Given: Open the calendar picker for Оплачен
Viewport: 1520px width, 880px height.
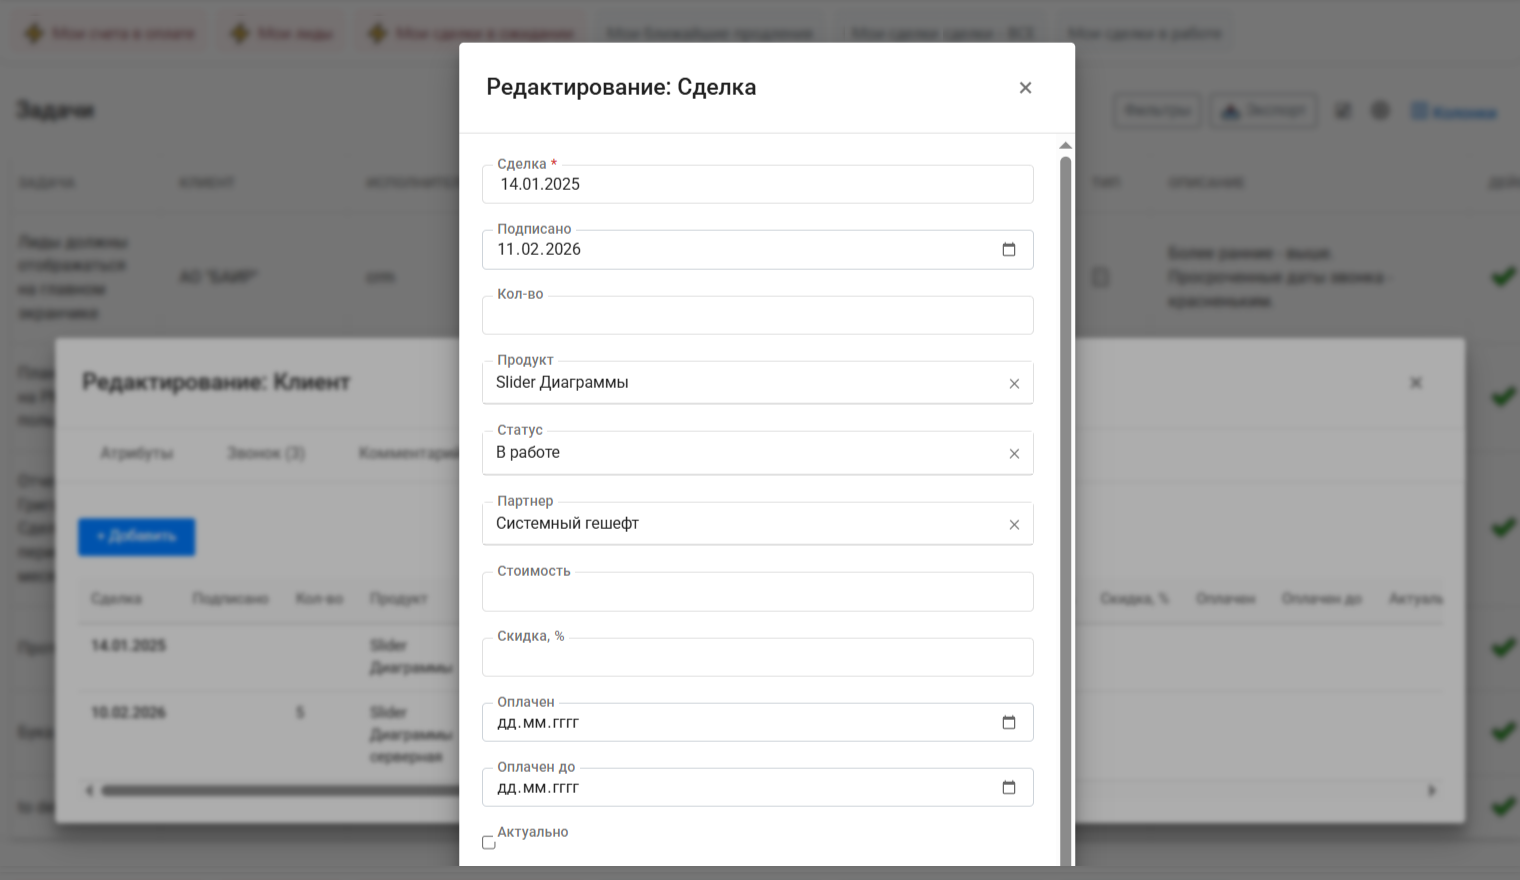Looking at the screenshot, I should pyautogui.click(x=1009, y=723).
